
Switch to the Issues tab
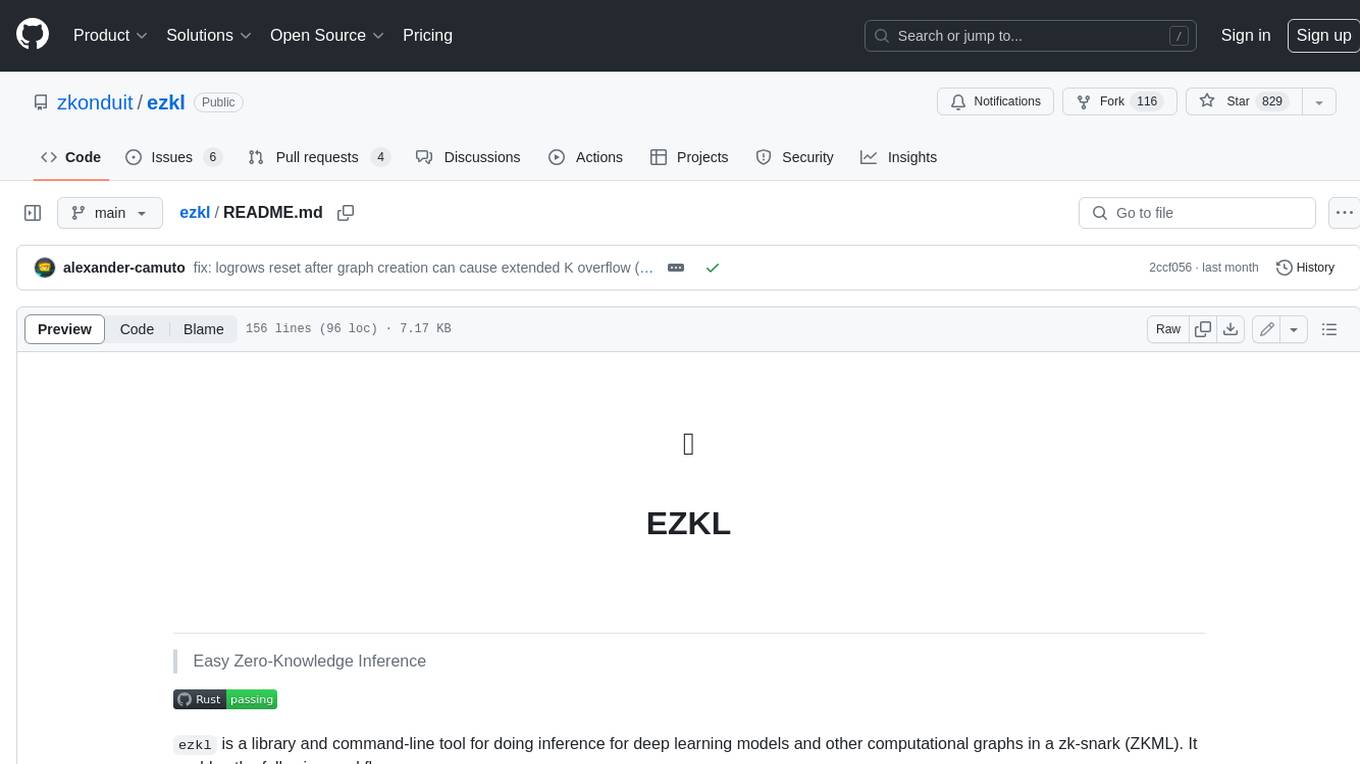173,157
